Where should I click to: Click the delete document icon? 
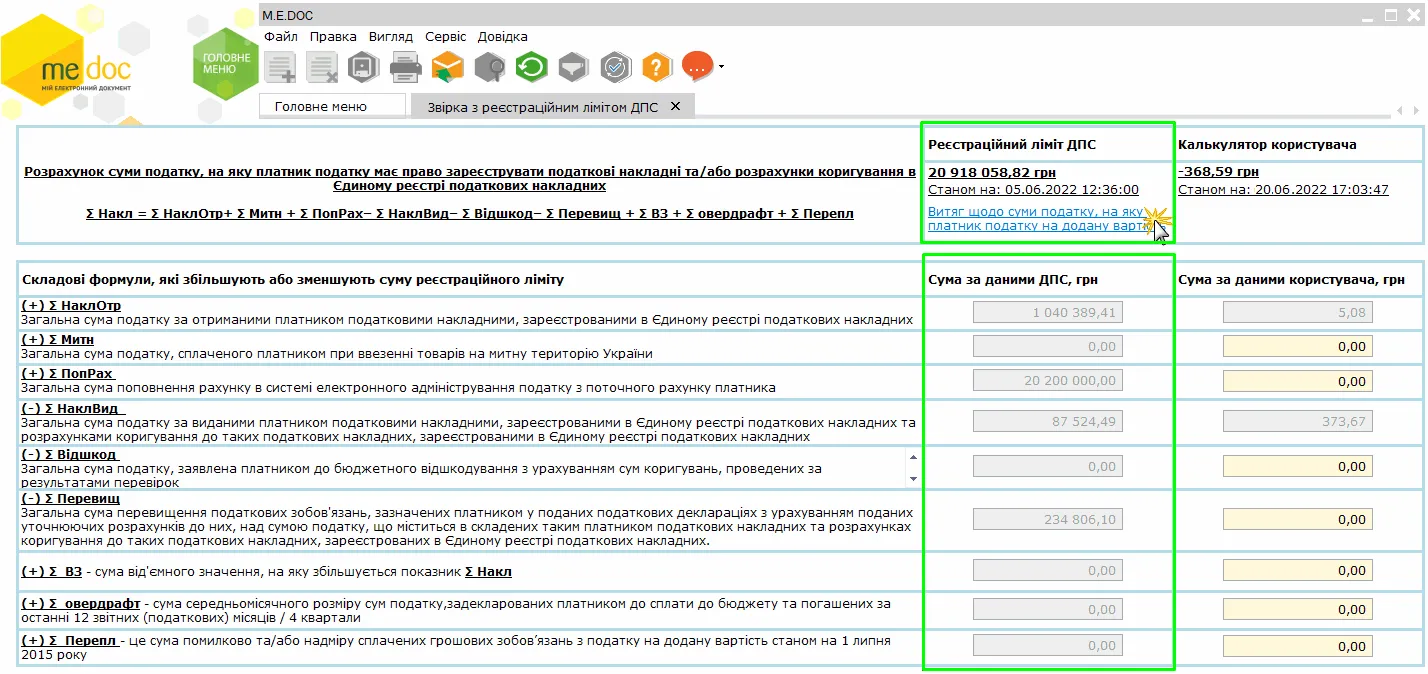(x=321, y=67)
